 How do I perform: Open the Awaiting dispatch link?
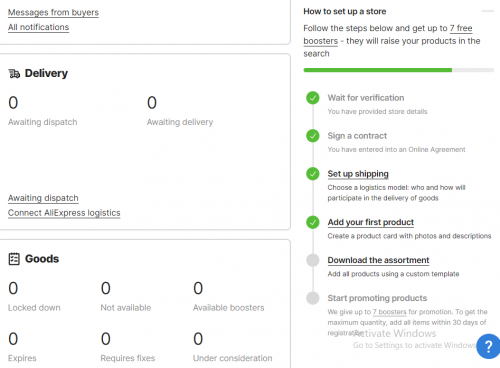tap(43, 198)
